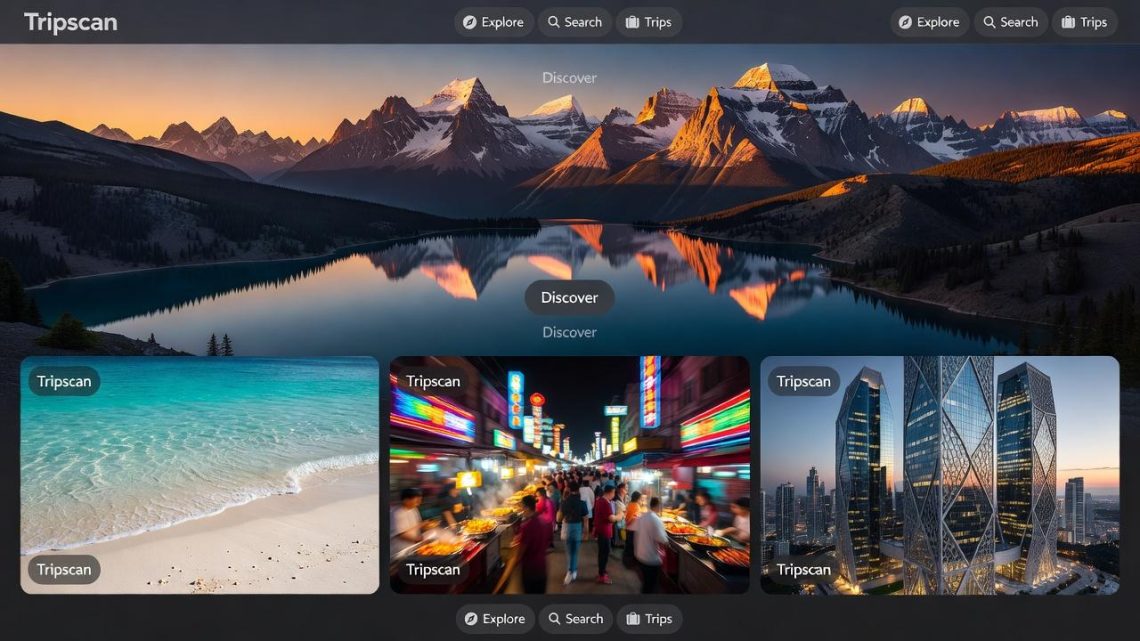Go to Trips in the right-side header group
The image size is (1140, 641).
(1084, 23)
